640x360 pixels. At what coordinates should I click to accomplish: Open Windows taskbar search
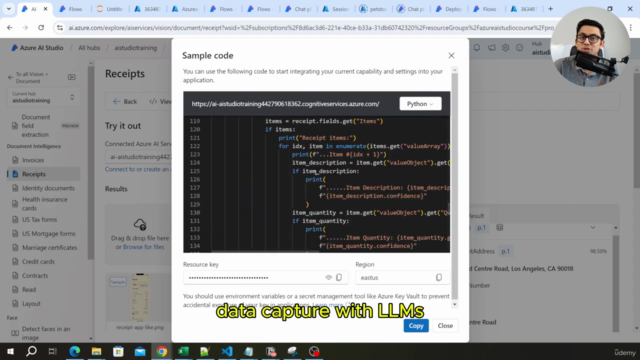pos(31,351)
